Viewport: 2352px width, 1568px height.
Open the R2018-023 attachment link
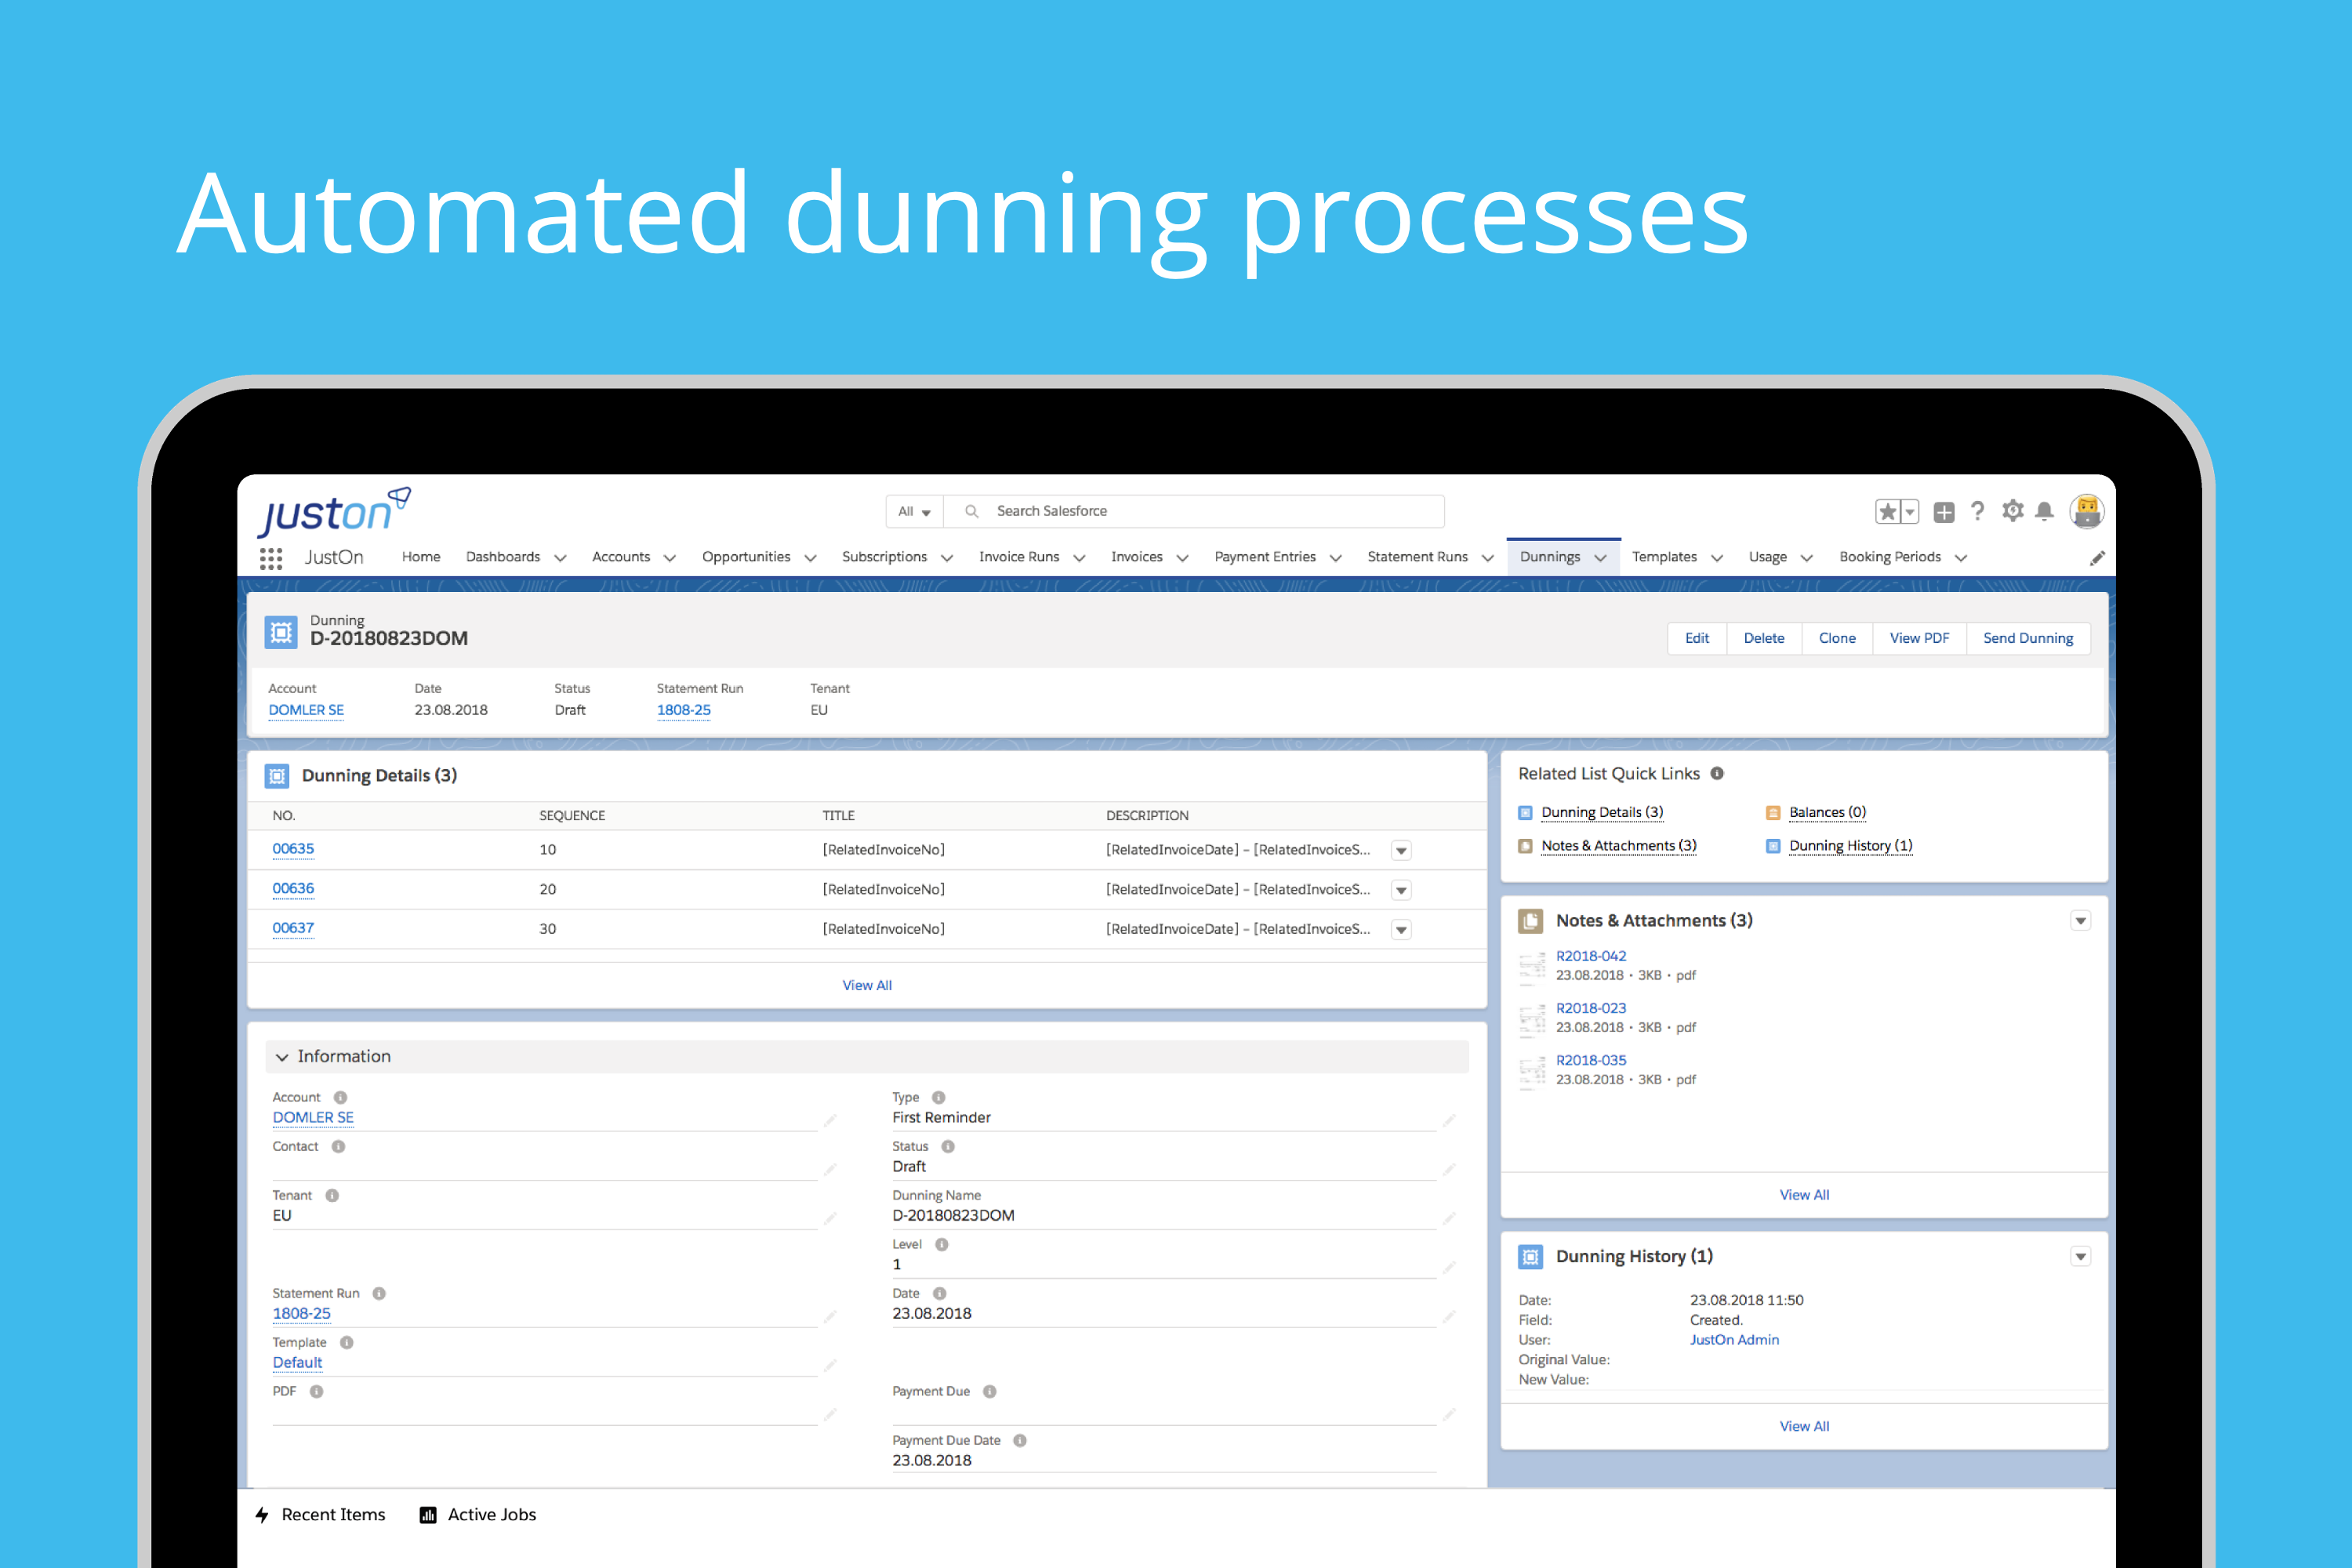tap(1591, 1008)
